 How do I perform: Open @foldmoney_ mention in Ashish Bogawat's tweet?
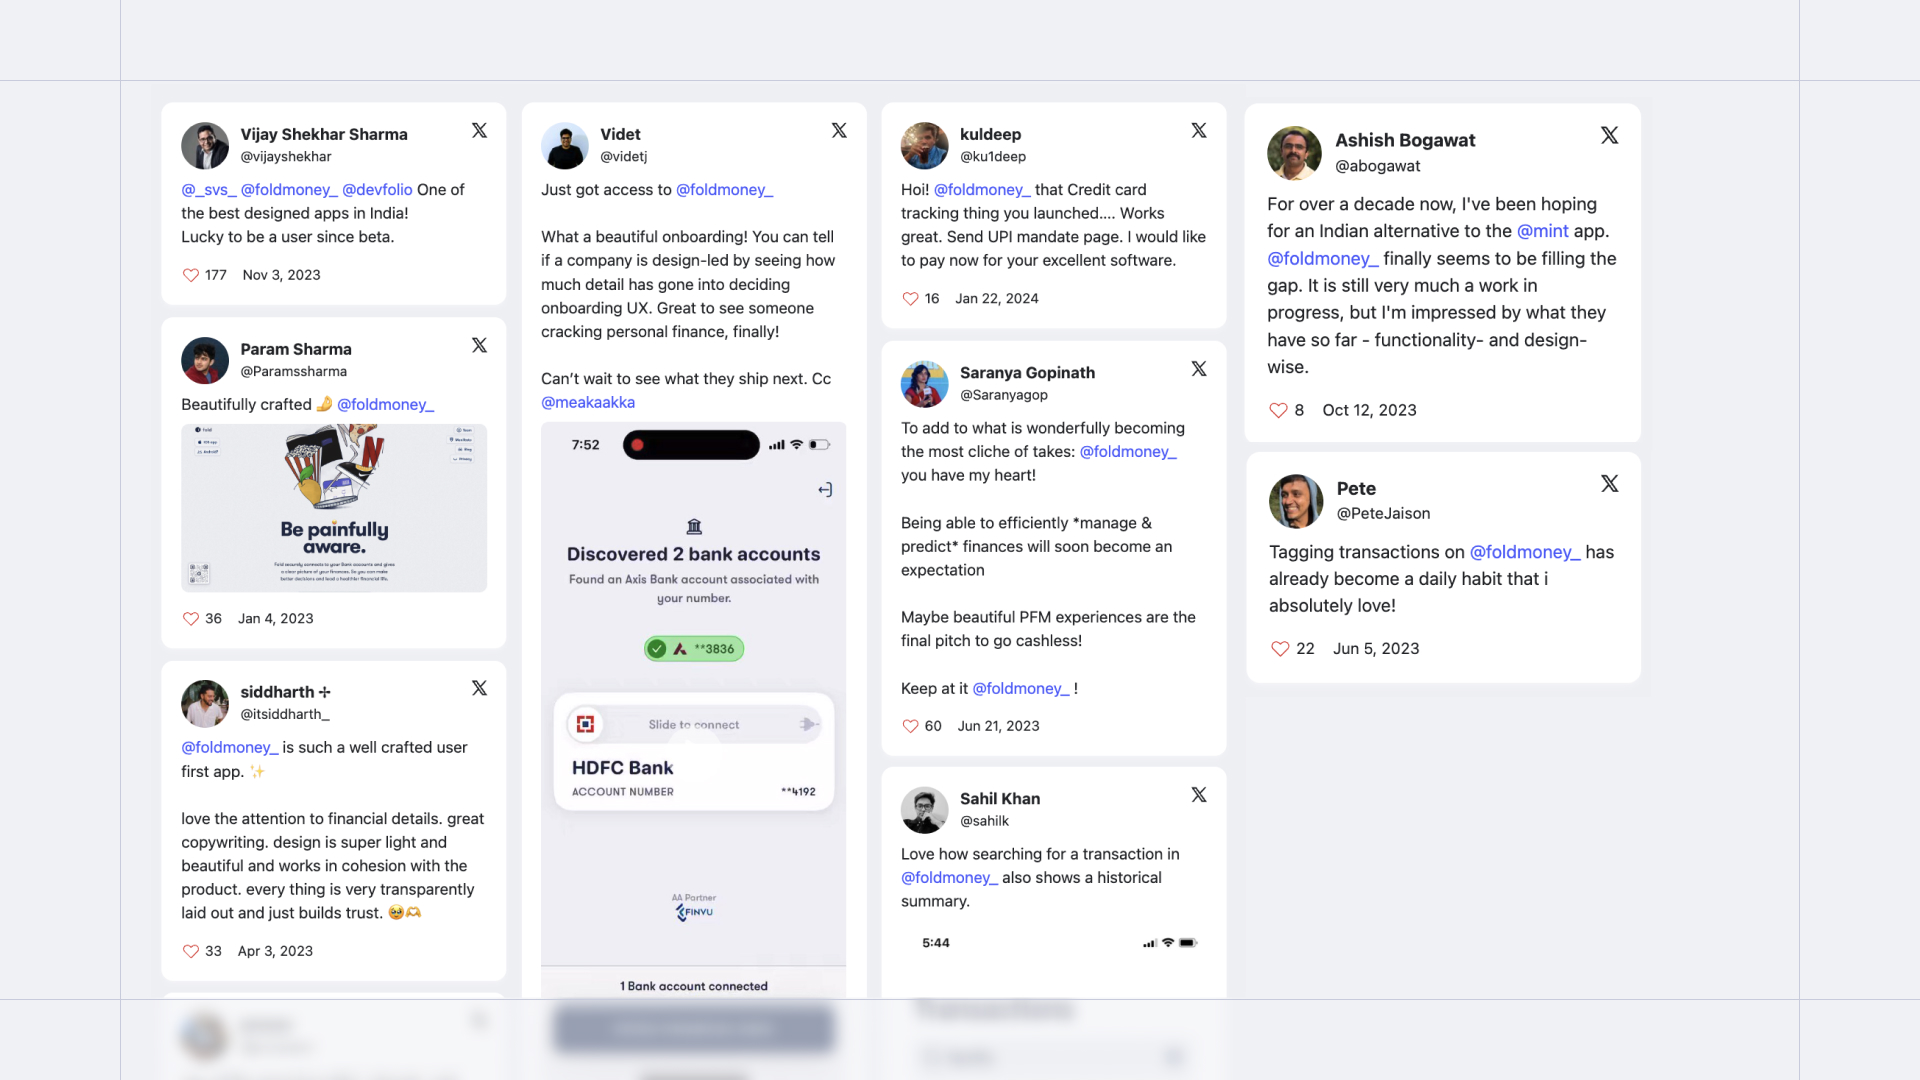point(1323,259)
